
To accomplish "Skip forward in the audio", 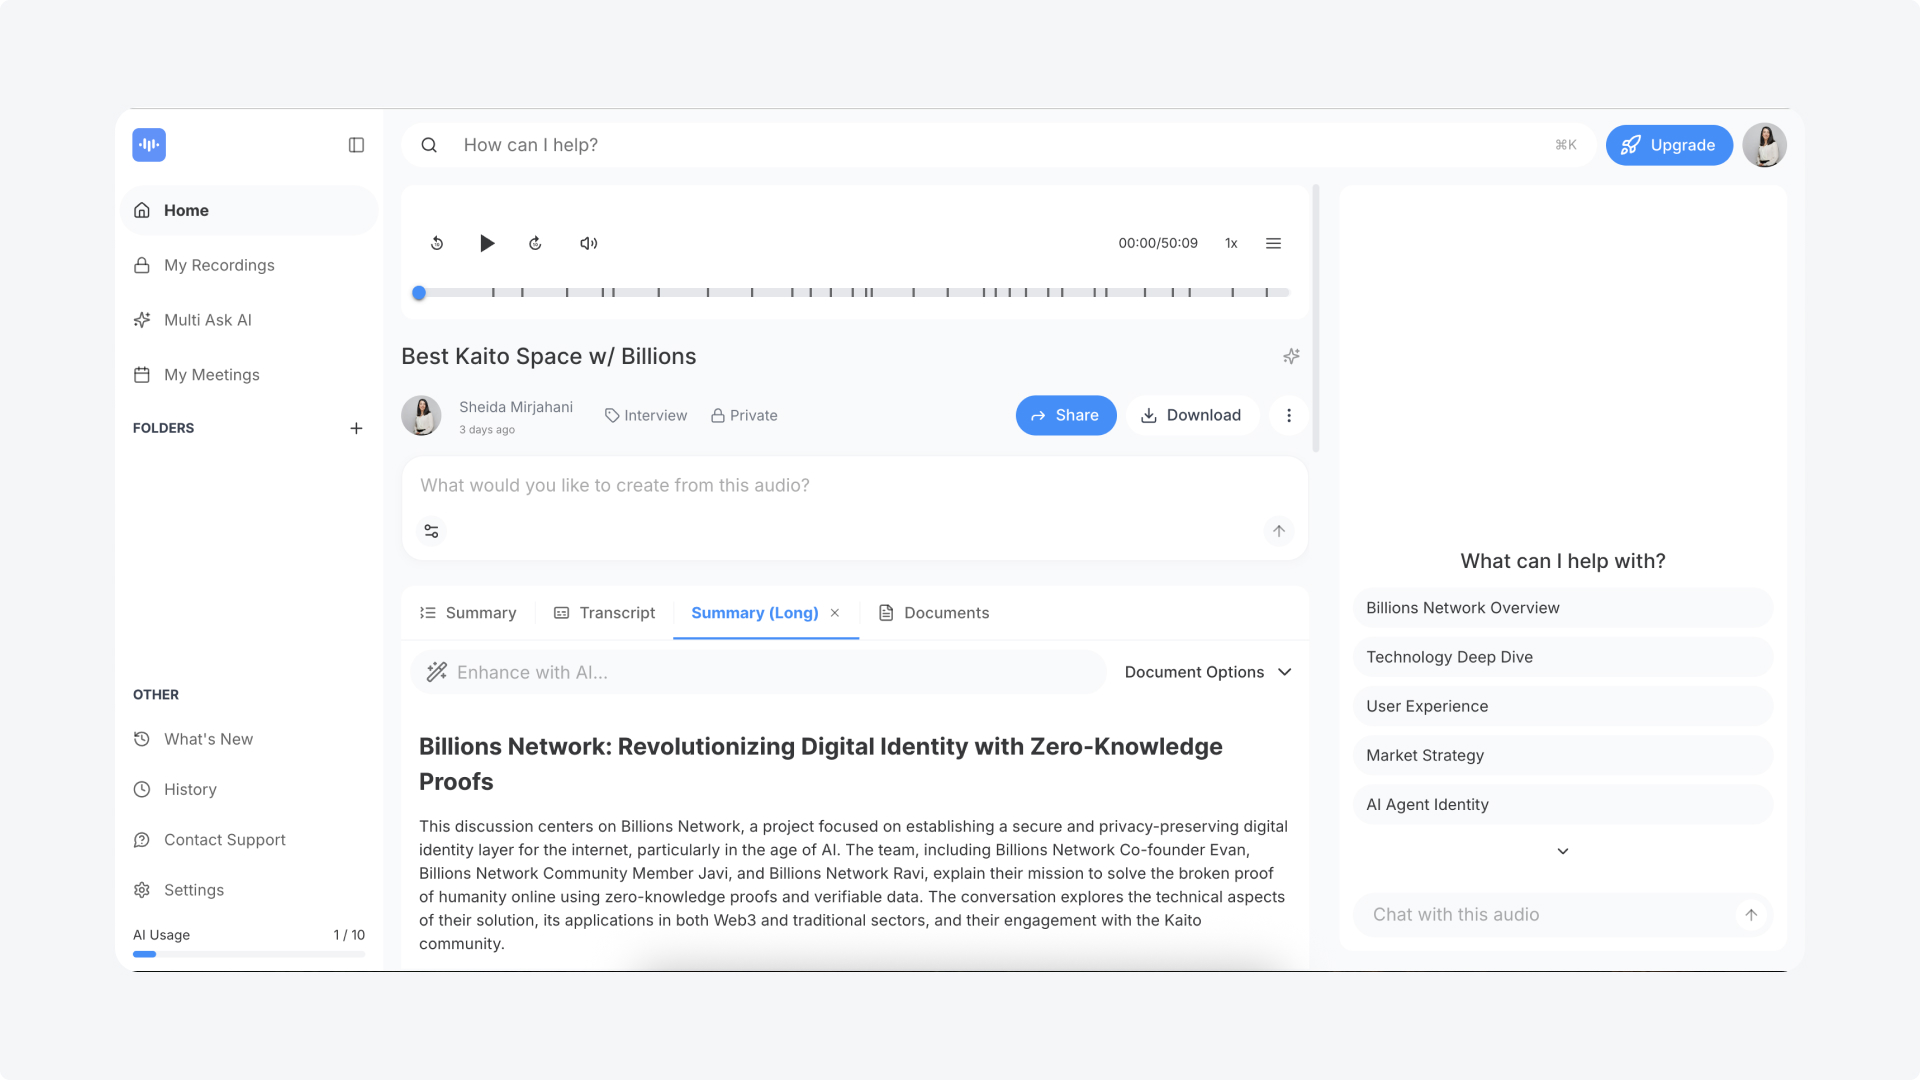I will [535, 243].
